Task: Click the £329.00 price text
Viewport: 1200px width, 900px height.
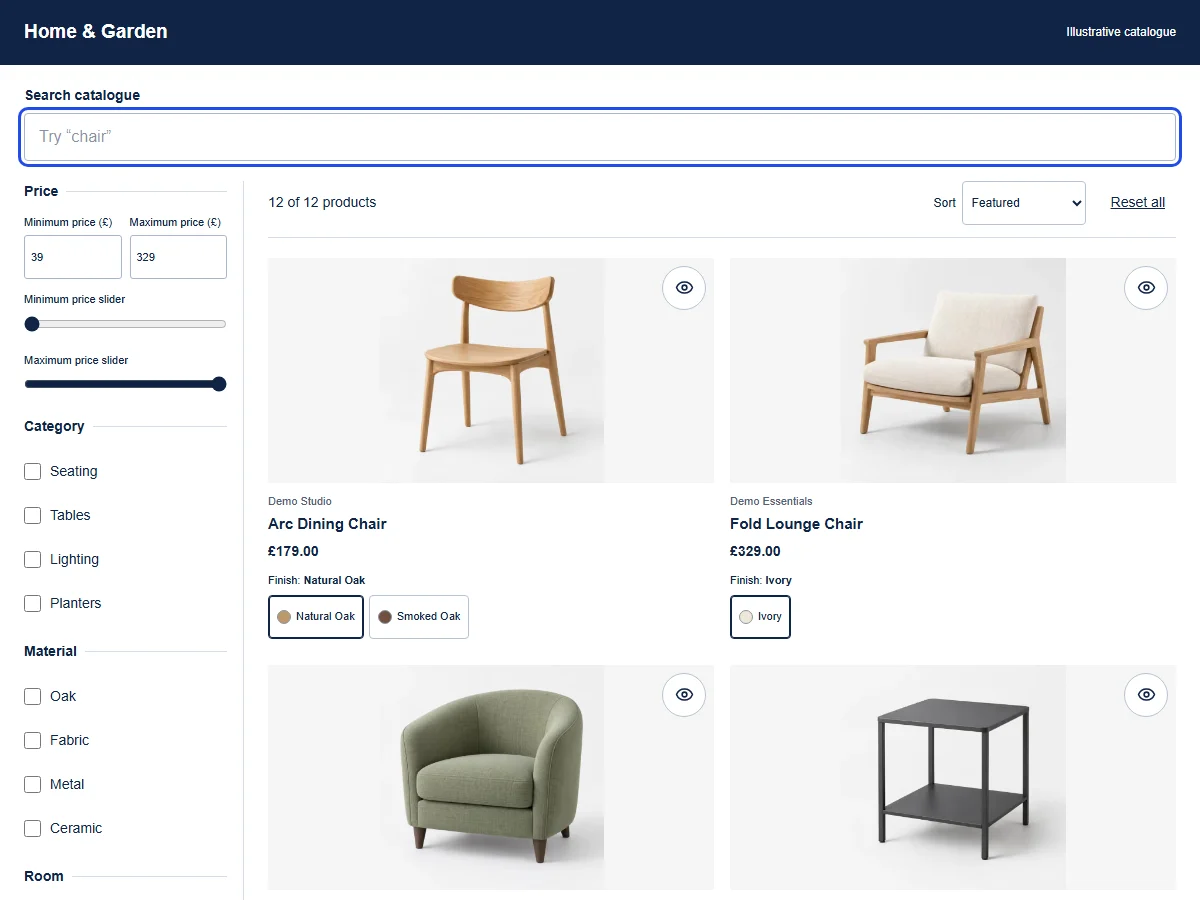Action: pyautogui.click(x=755, y=551)
